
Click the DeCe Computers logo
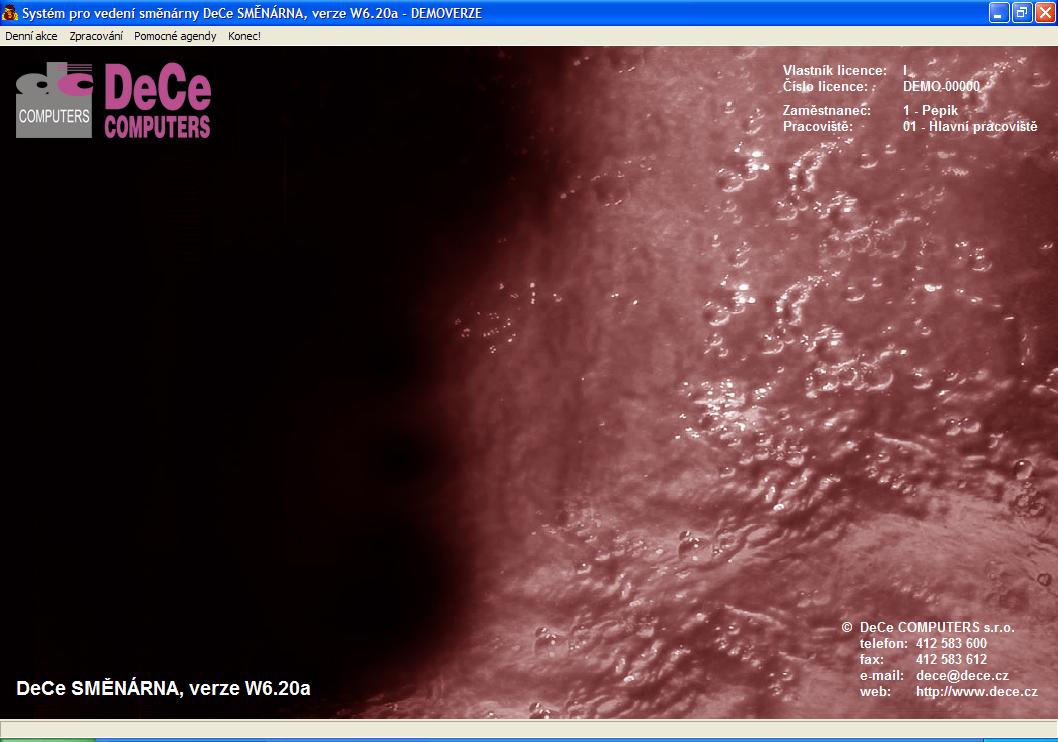point(113,100)
